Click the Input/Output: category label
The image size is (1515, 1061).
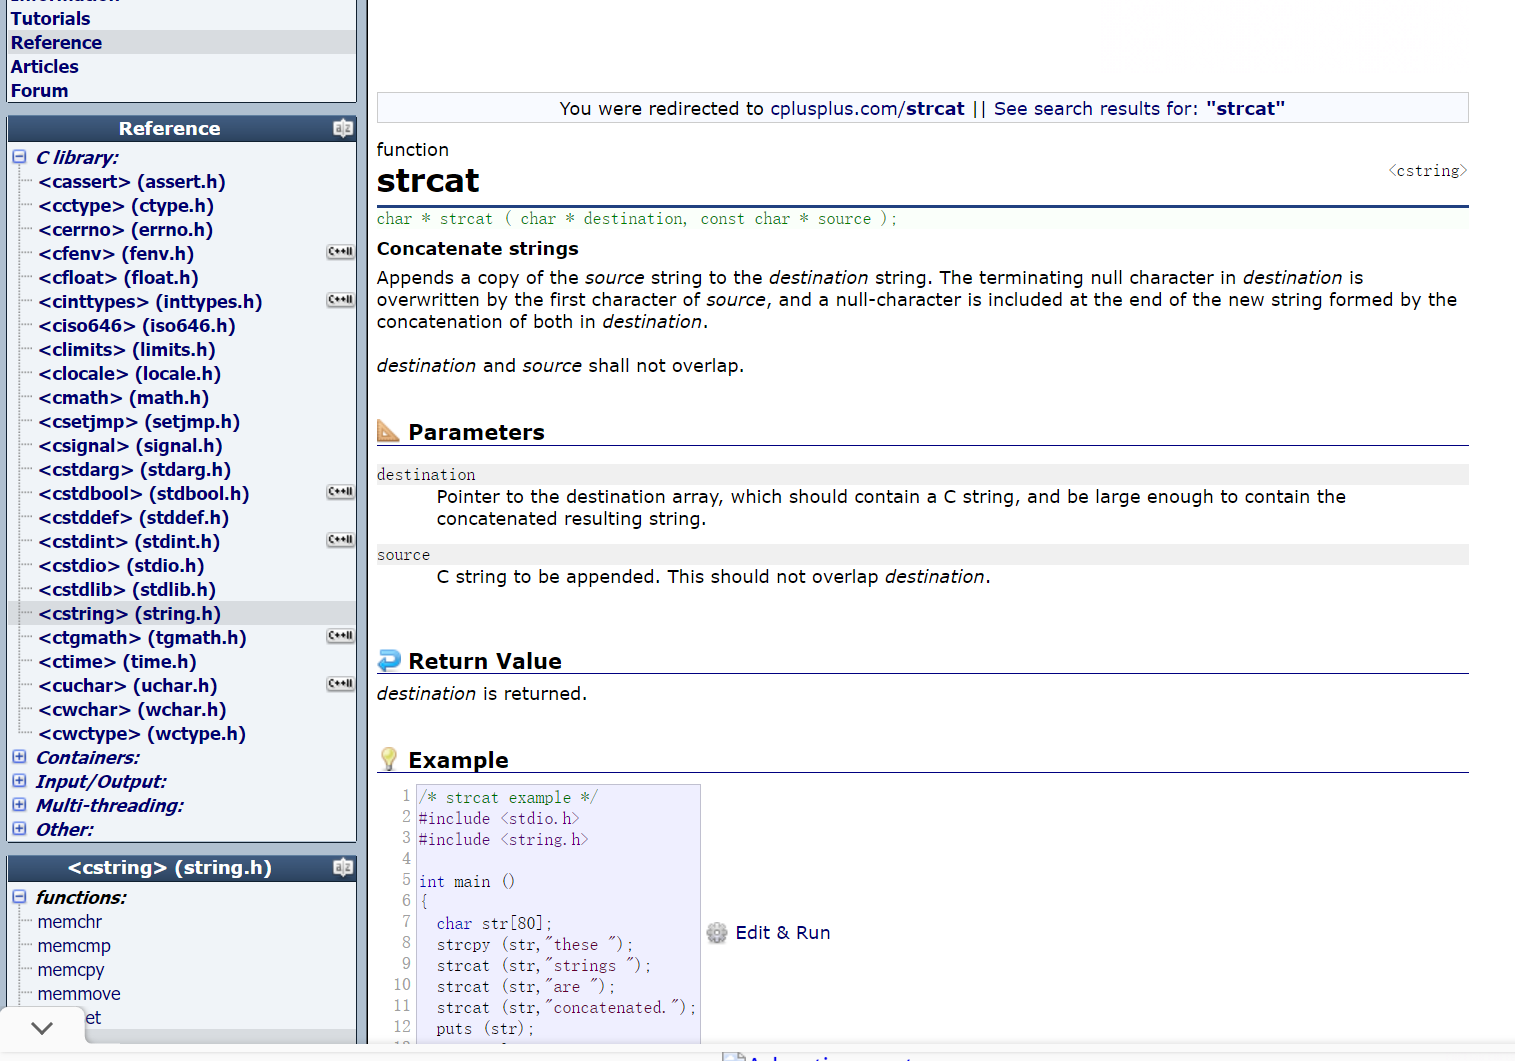[101, 781]
